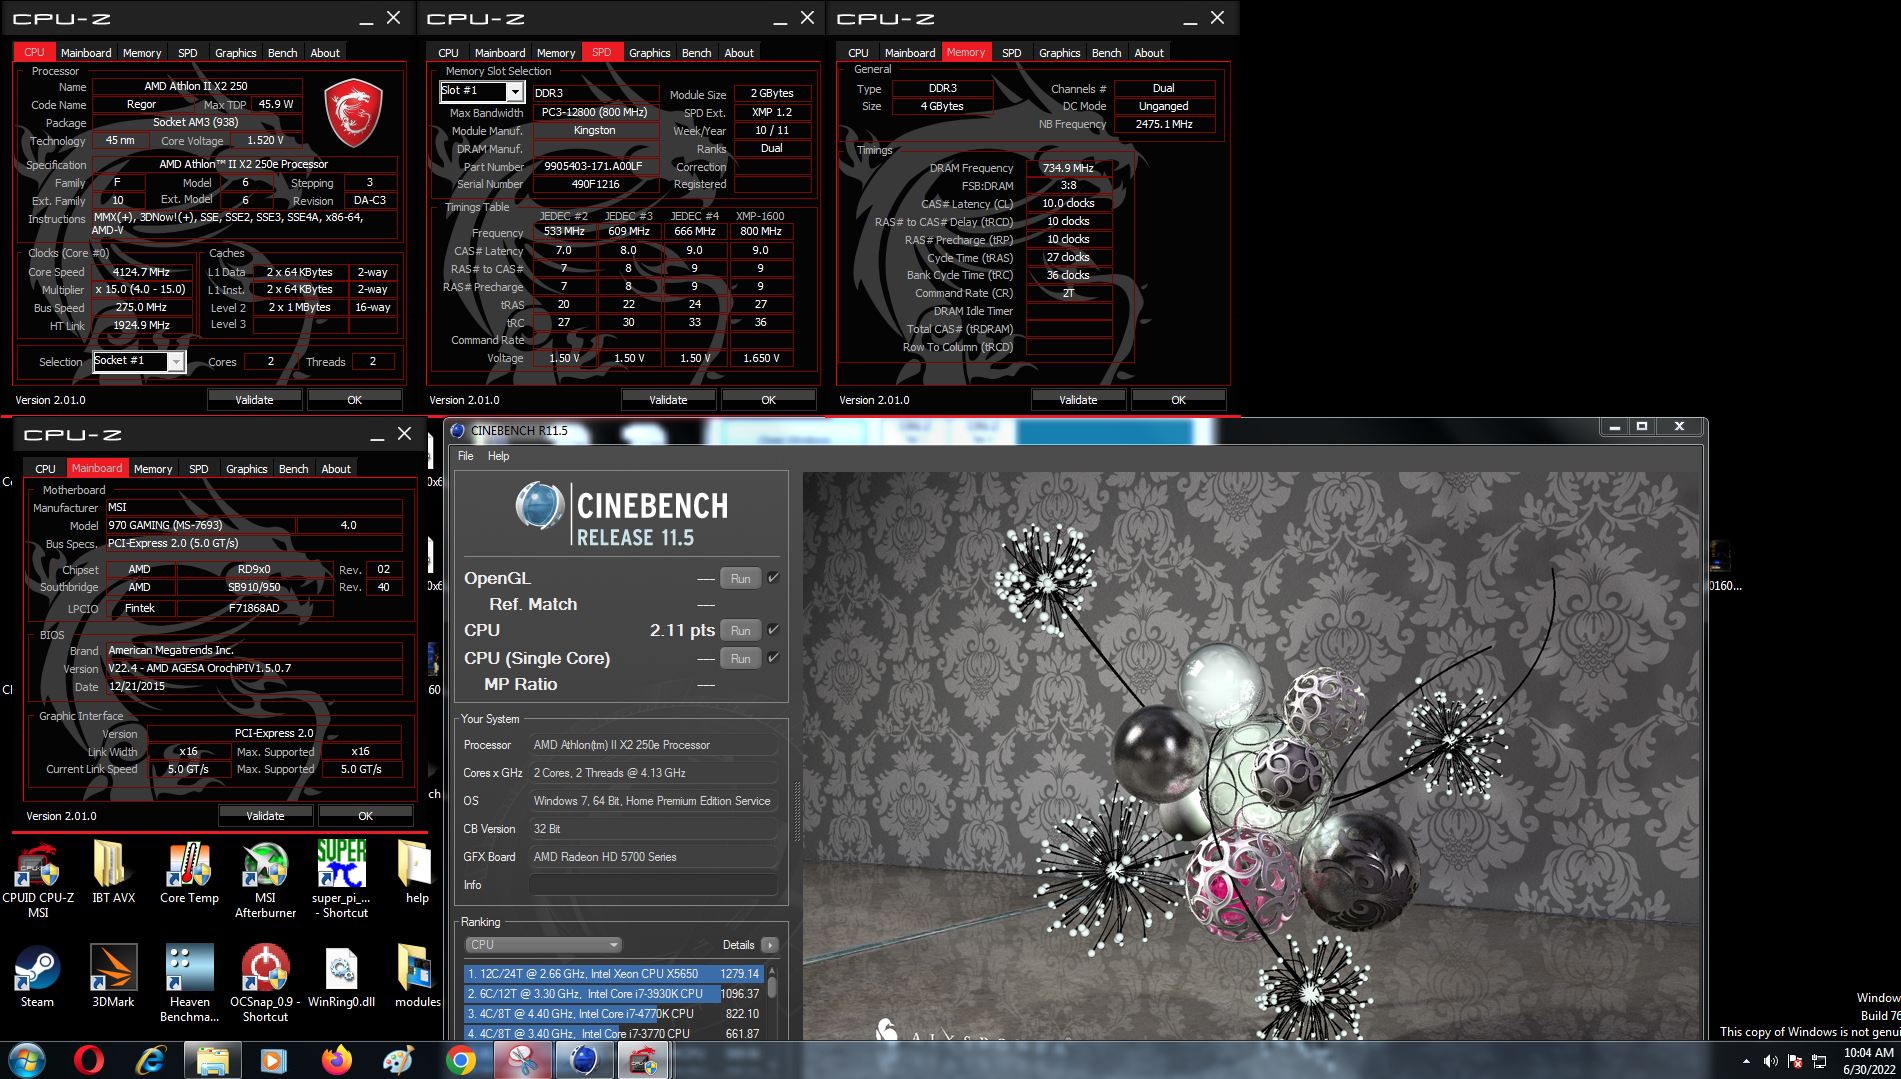The height and width of the screenshot is (1079, 1901).
Task: Open the Windows Start menu
Action: (x=27, y=1060)
